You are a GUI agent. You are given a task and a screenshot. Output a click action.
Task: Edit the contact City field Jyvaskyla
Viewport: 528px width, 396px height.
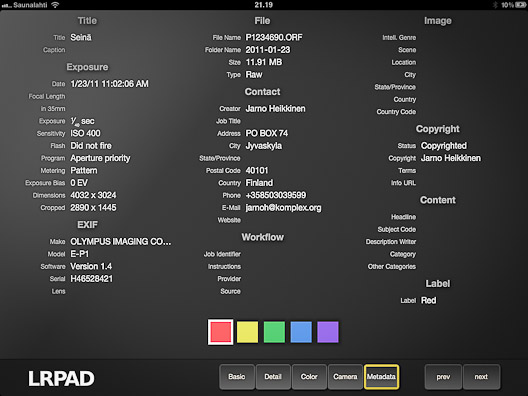click(264, 146)
